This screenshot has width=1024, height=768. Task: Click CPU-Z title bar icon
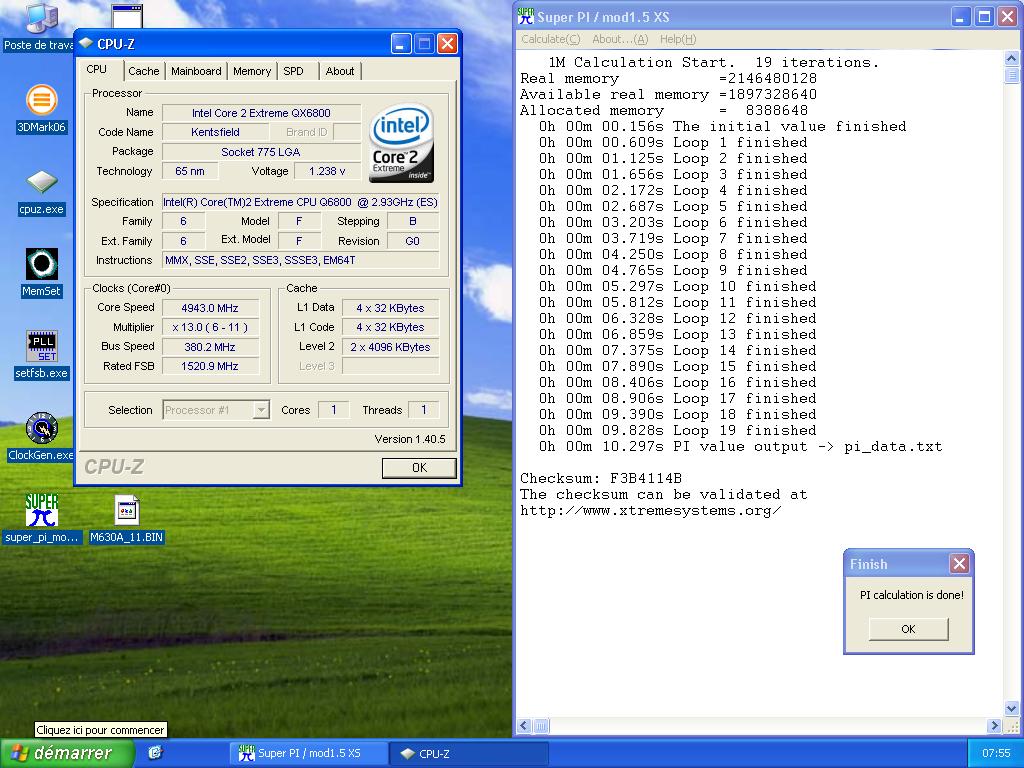coord(86,43)
